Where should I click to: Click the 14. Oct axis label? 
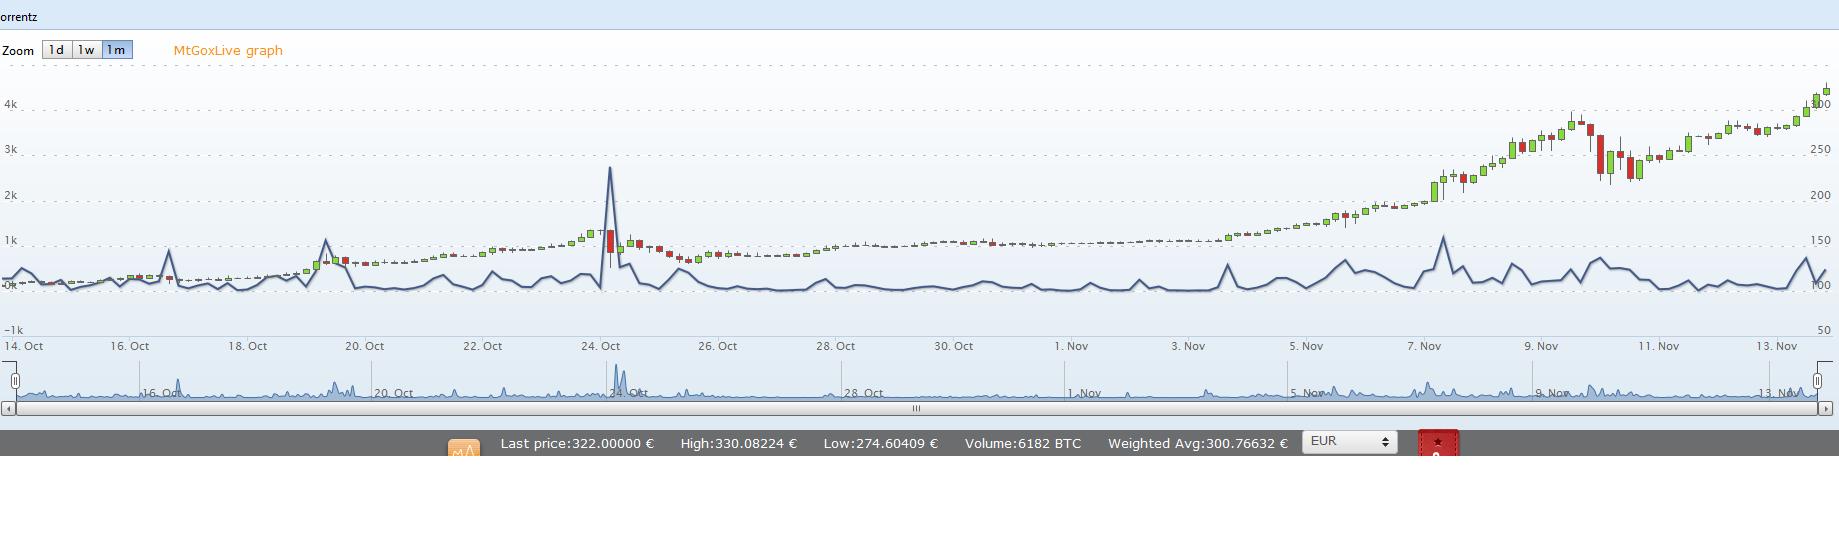[24, 346]
